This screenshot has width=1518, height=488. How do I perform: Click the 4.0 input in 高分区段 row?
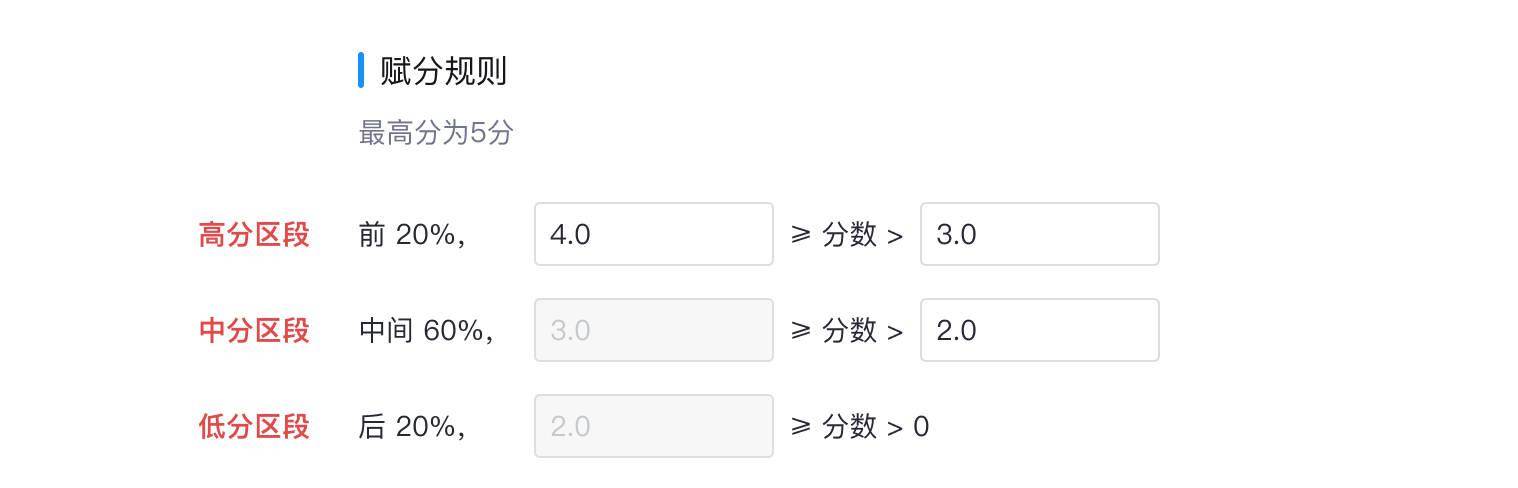[x=653, y=234]
